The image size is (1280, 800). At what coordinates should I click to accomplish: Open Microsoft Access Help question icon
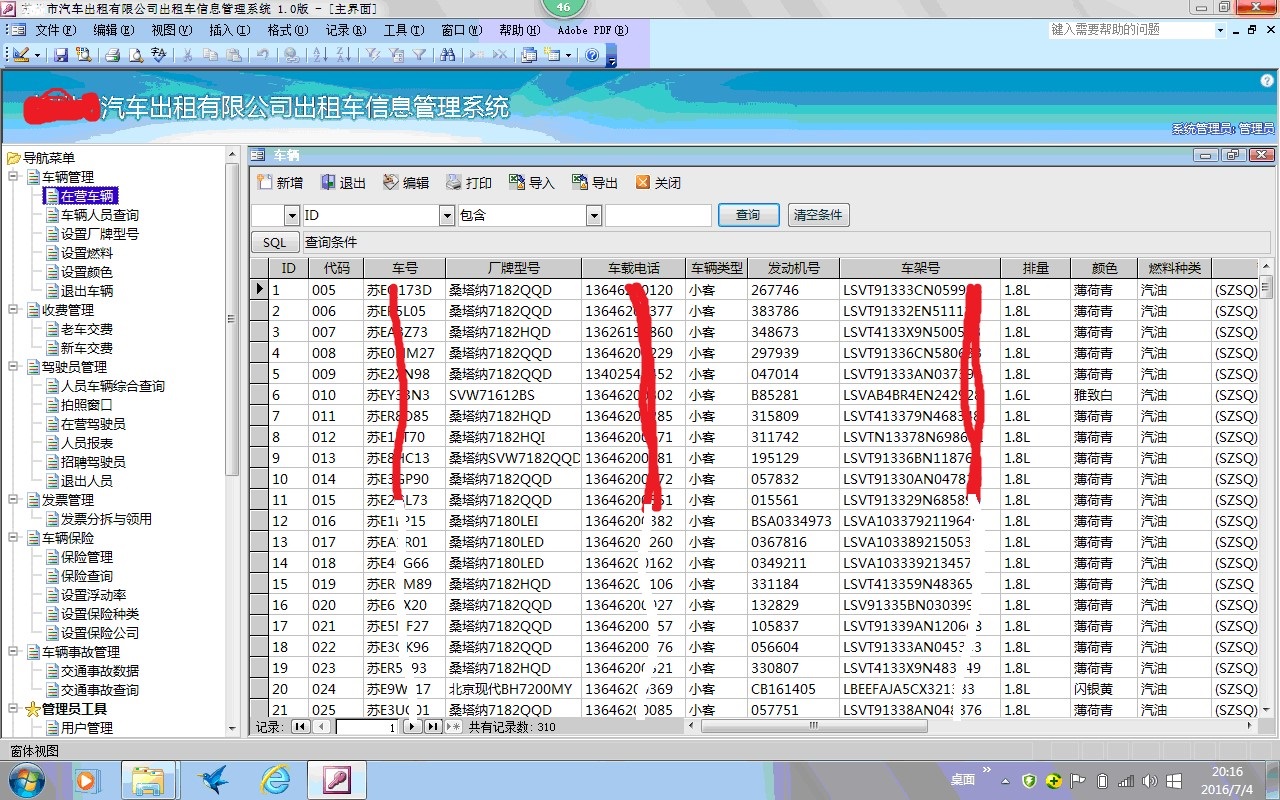click(592, 55)
